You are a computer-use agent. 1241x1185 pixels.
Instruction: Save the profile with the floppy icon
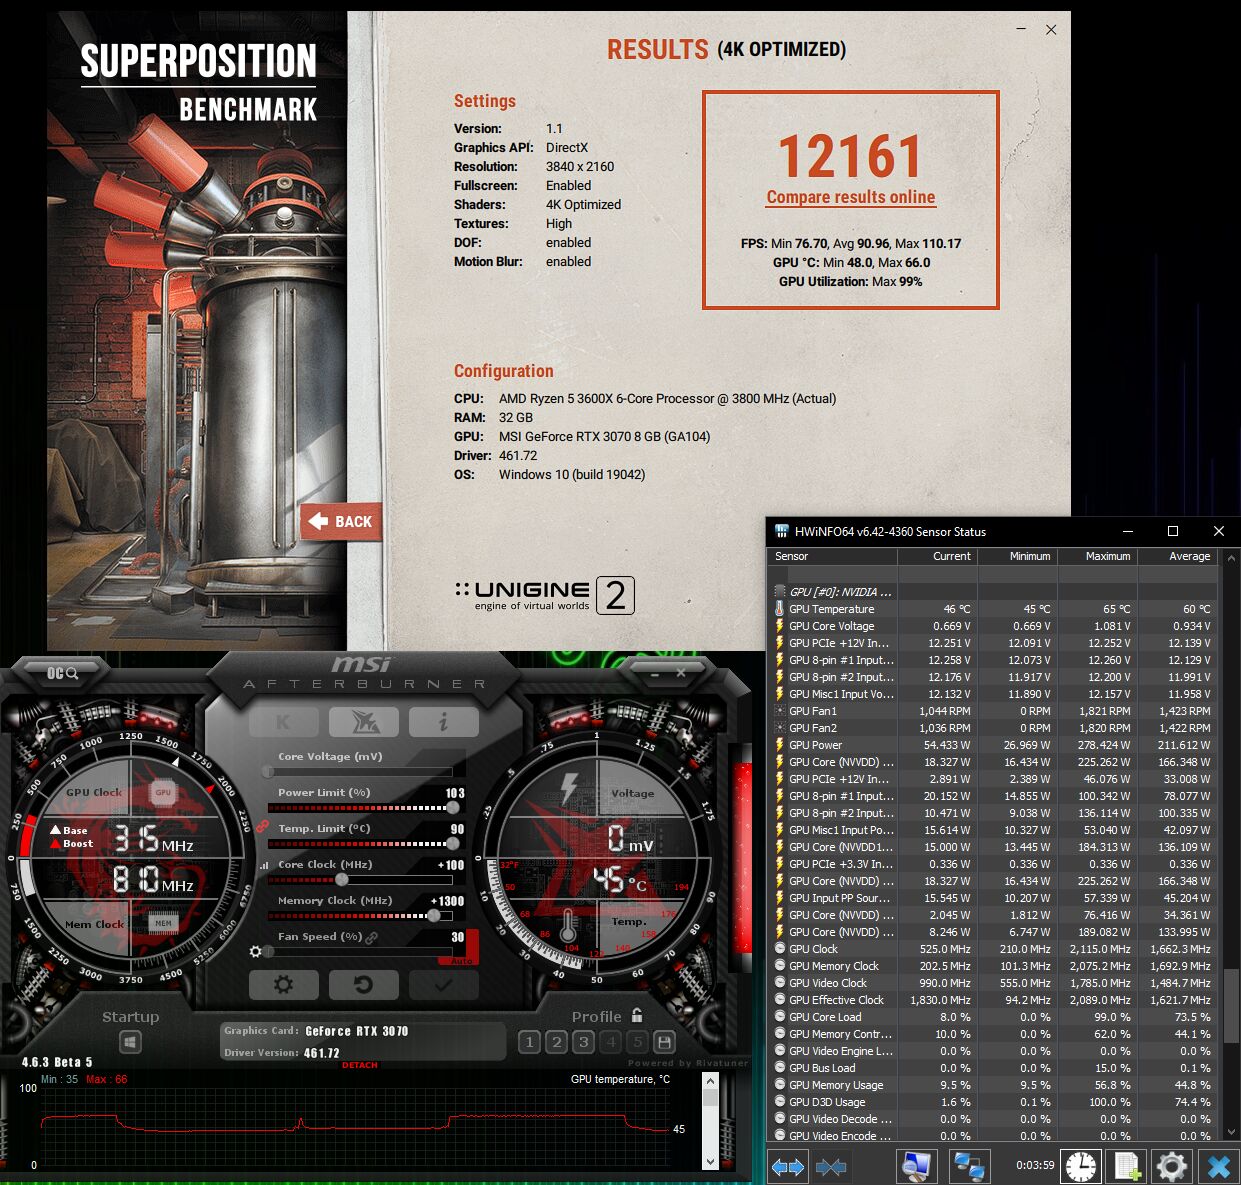point(664,1042)
